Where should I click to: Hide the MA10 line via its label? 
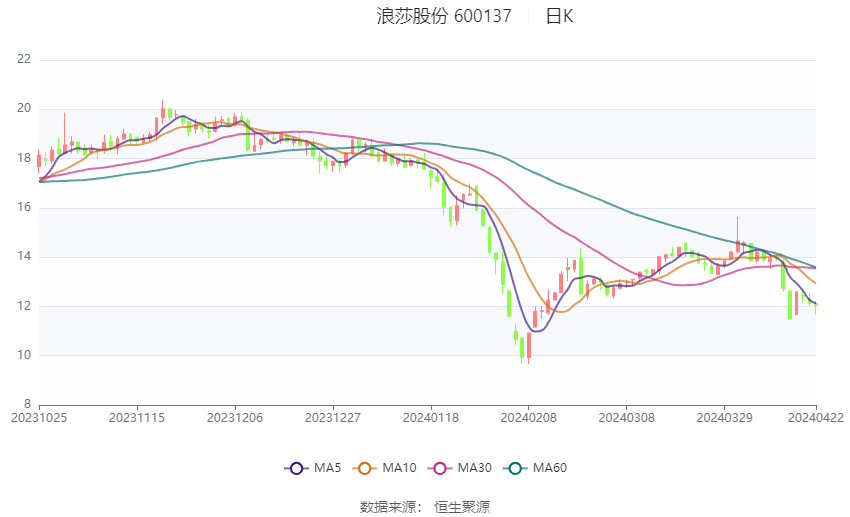click(x=400, y=468)
